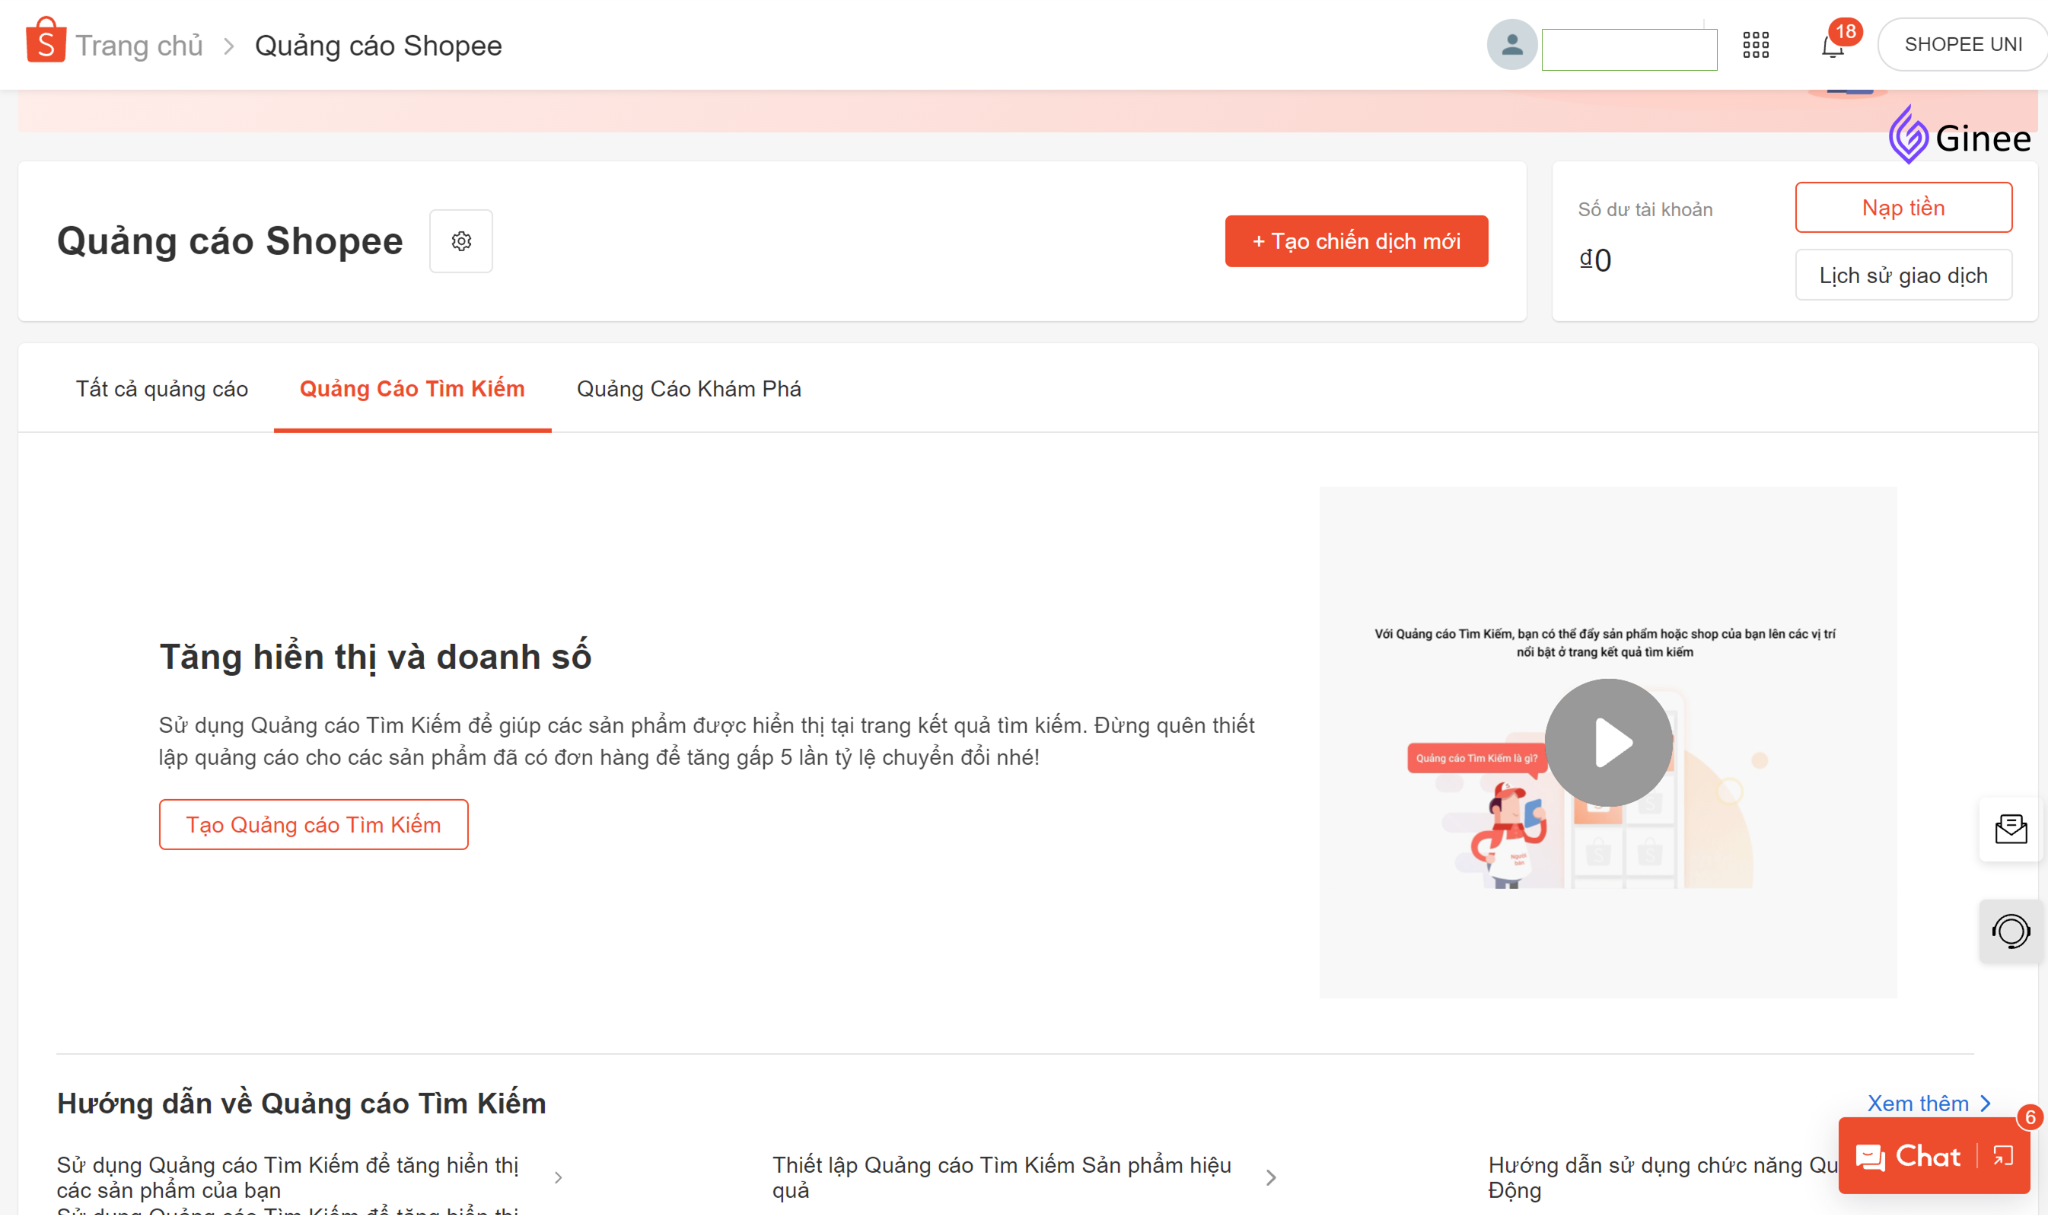Click the username field in header
Screen dimensions: 2048x1215
click(x=1629, y=50)
